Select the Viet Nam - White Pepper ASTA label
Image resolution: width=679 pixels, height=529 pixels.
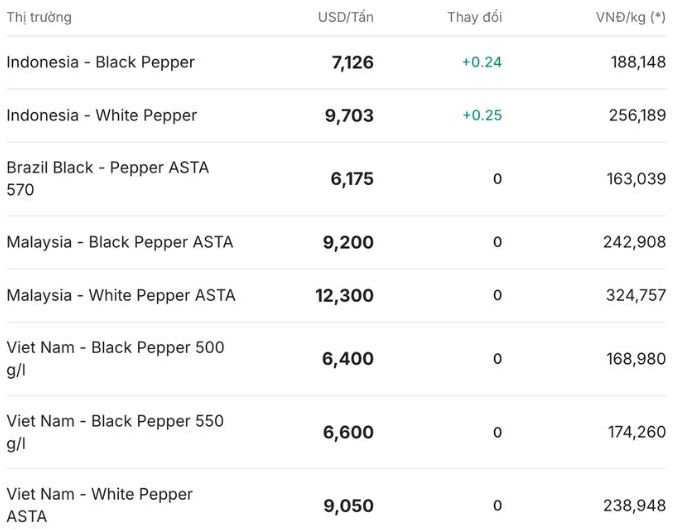click(x=99, y=504)
